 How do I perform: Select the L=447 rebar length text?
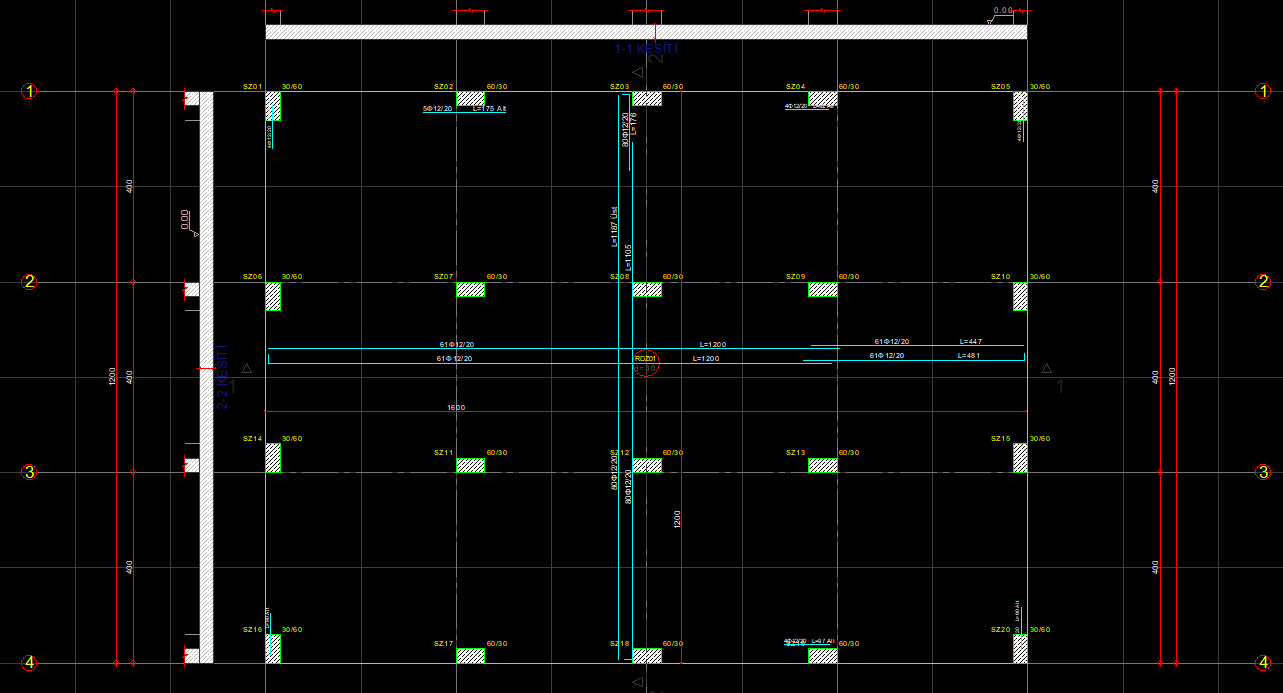(970, 342)
